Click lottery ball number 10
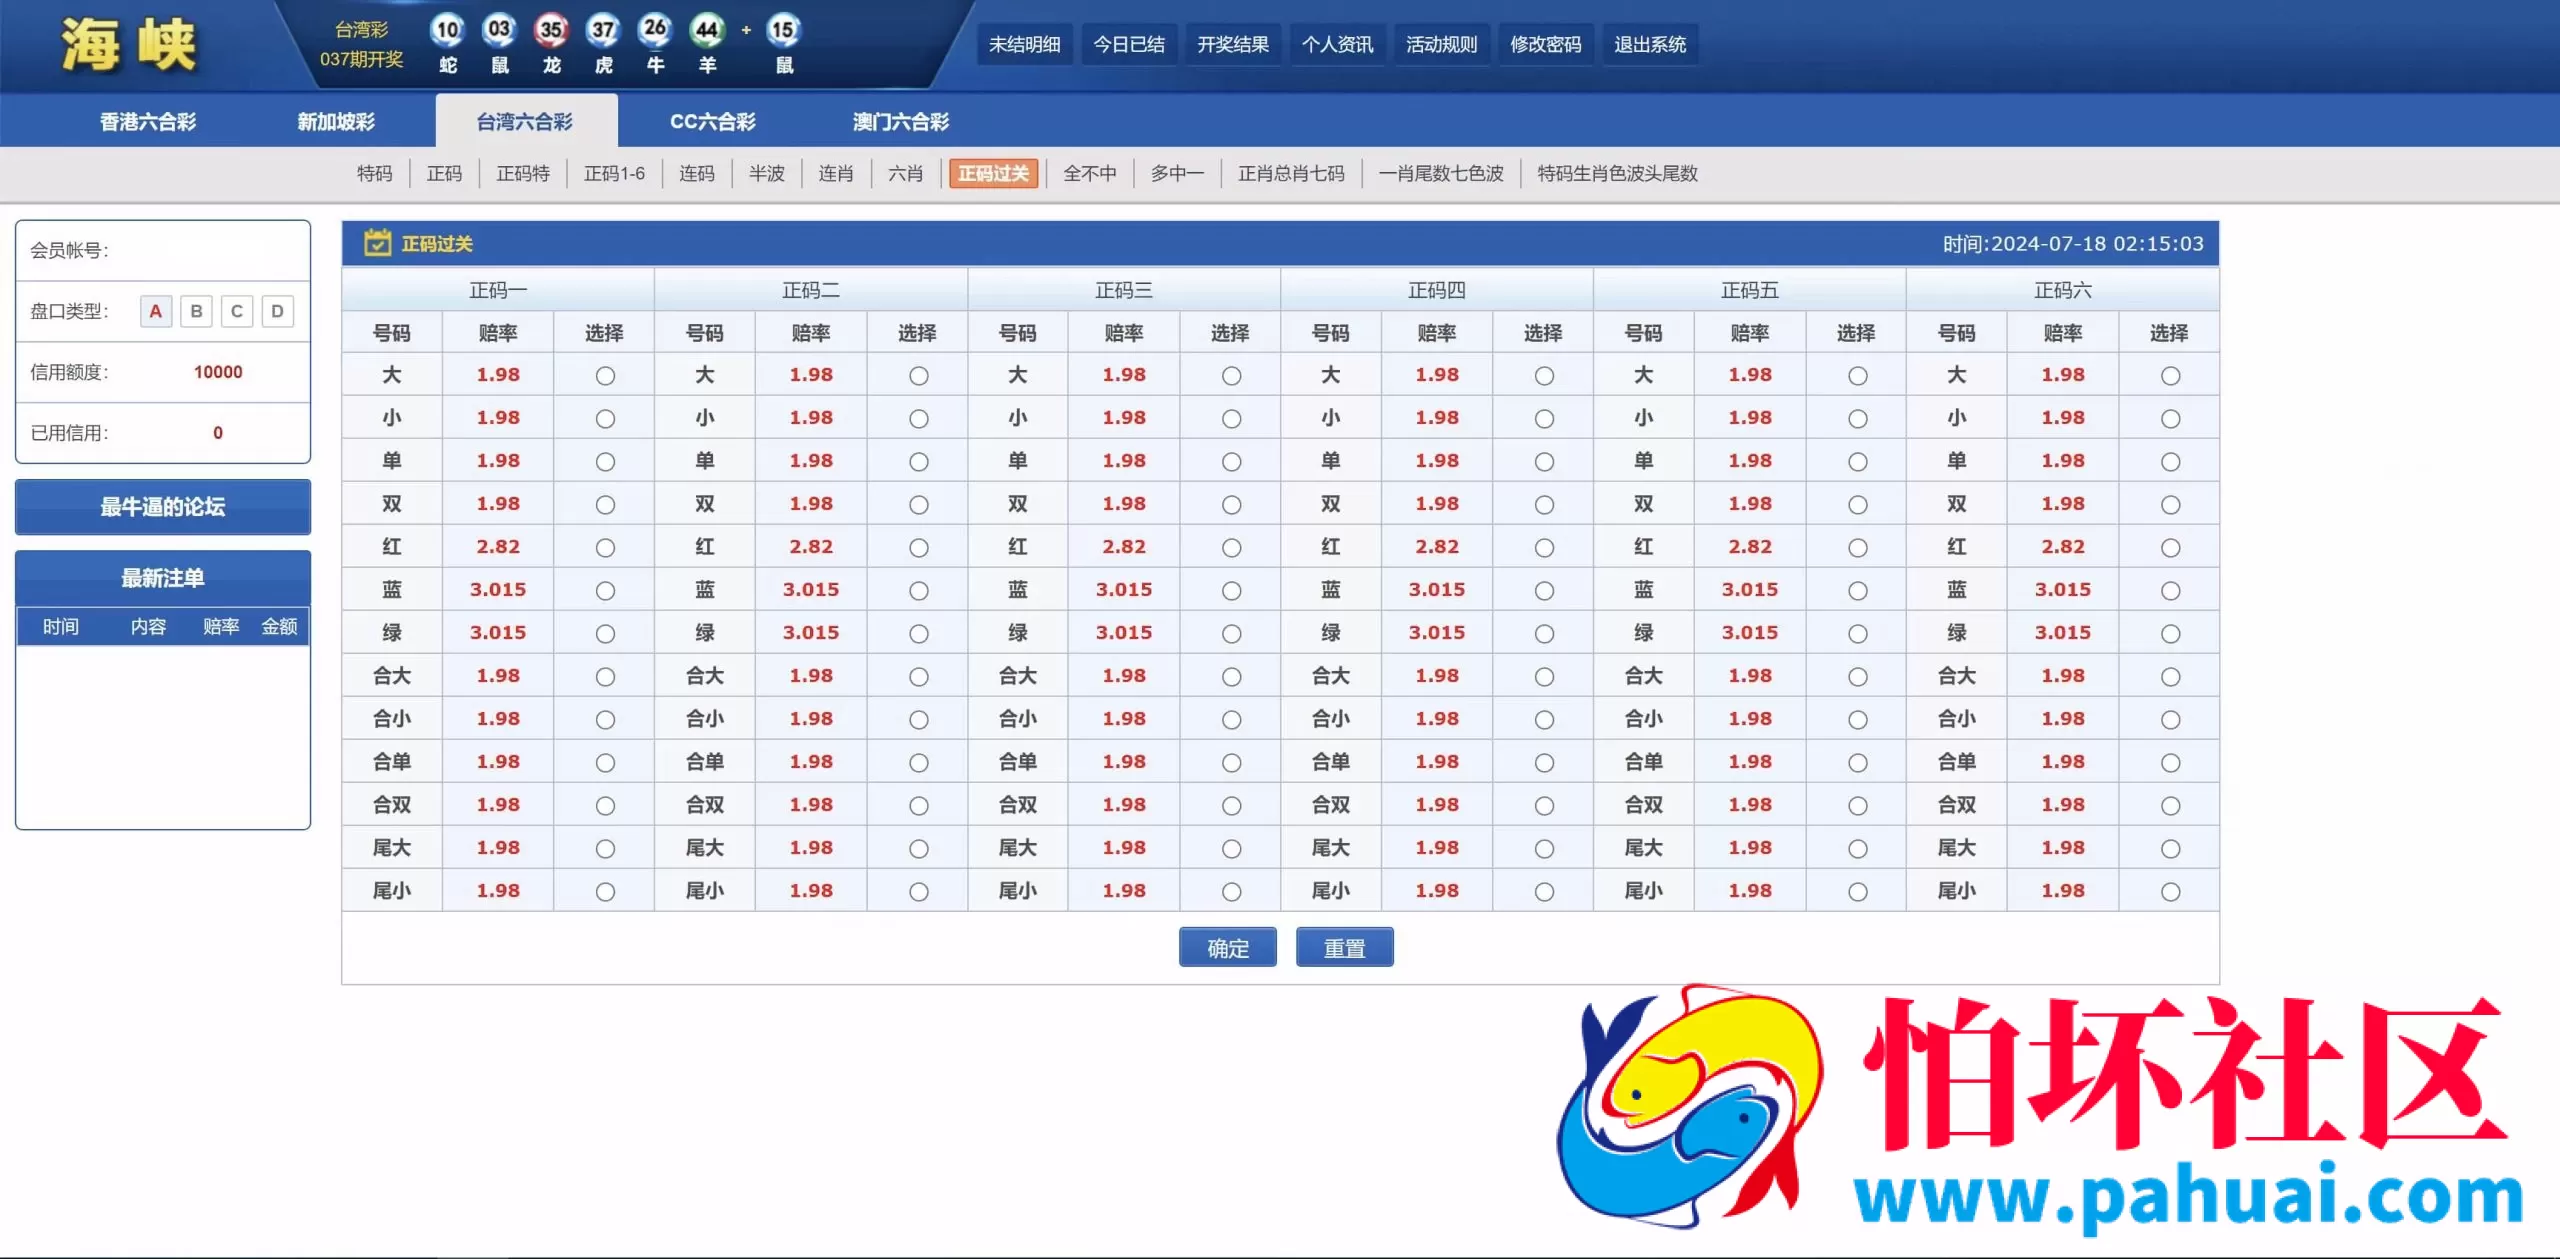The image size is (2560, 1259). click(x=447, y=30)
